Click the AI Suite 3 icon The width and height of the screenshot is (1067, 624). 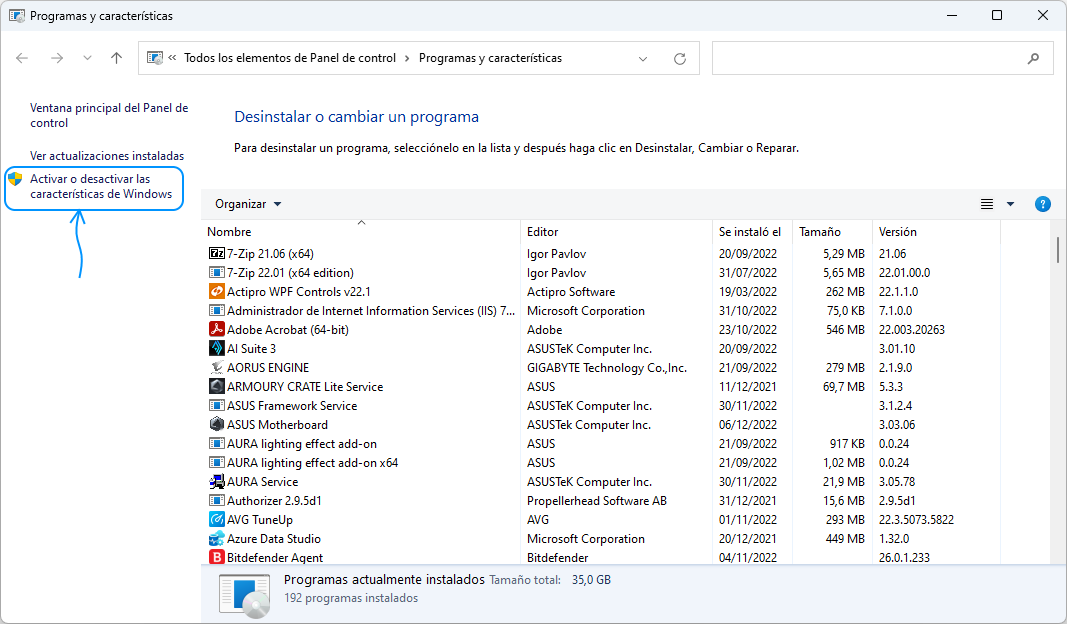click(216, 349)
